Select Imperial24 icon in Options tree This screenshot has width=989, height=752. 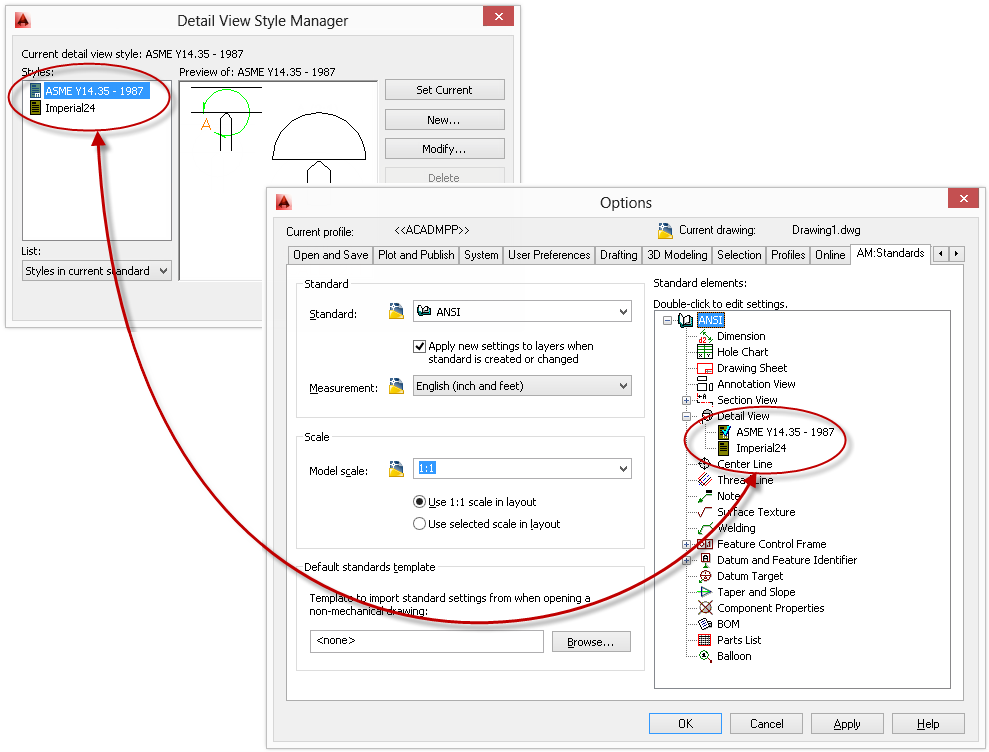point(725,448)
